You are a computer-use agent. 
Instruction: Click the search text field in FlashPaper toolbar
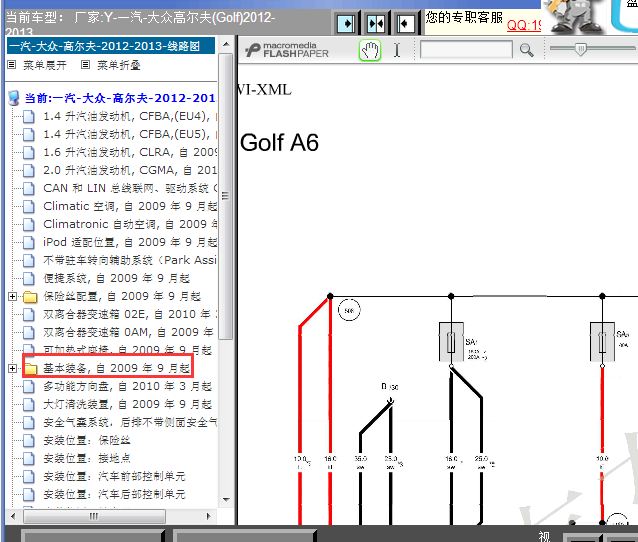(x=466, y=50)
